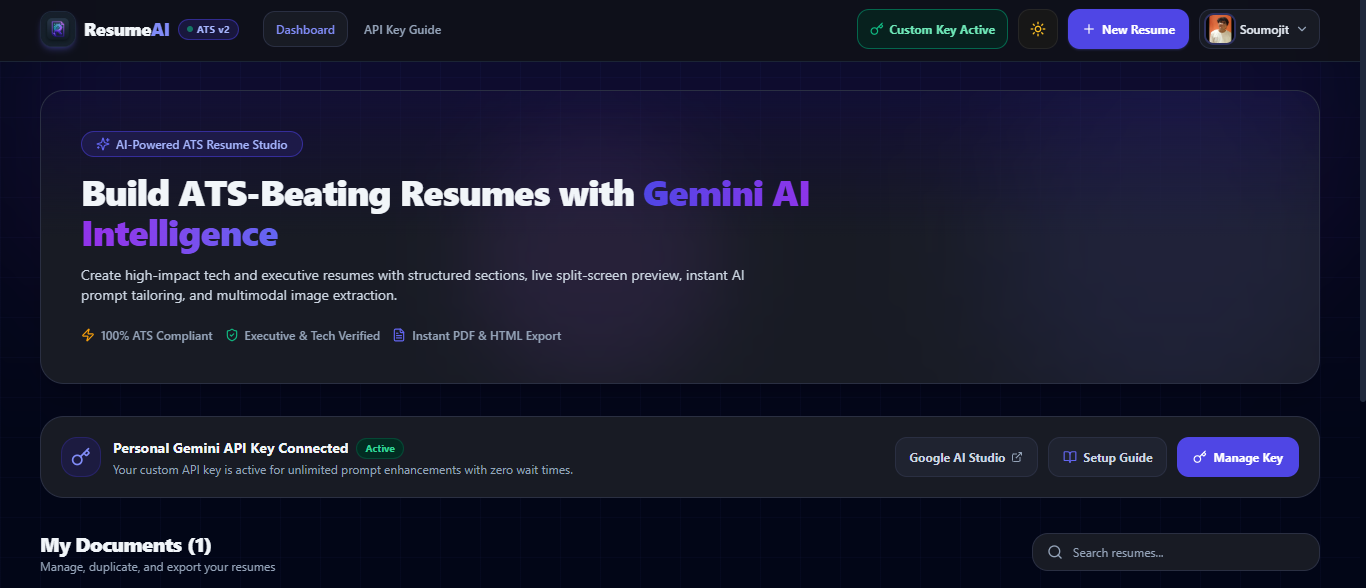Image resolution: width=1366 pixels, height=588 pixels.
Task: Open Google AI Studio link
Action: [966, 457]
